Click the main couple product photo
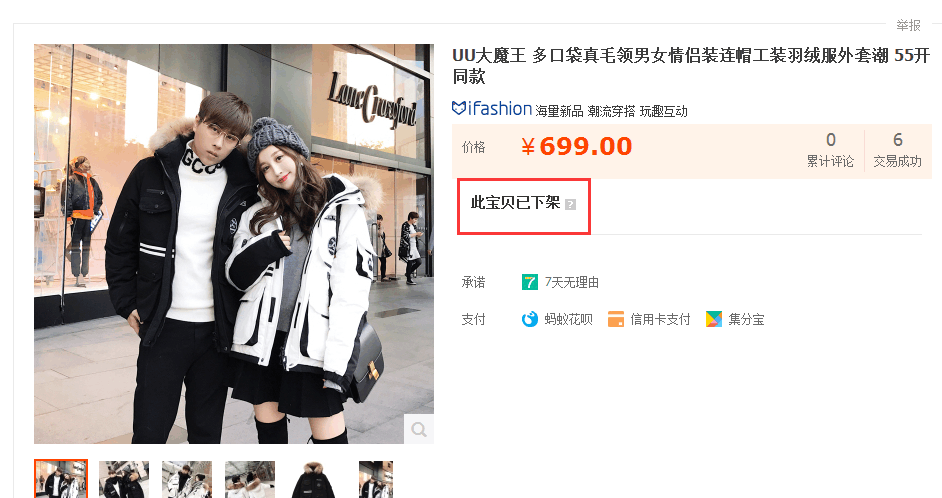942x498 pixels. click(x=234, y=244)
